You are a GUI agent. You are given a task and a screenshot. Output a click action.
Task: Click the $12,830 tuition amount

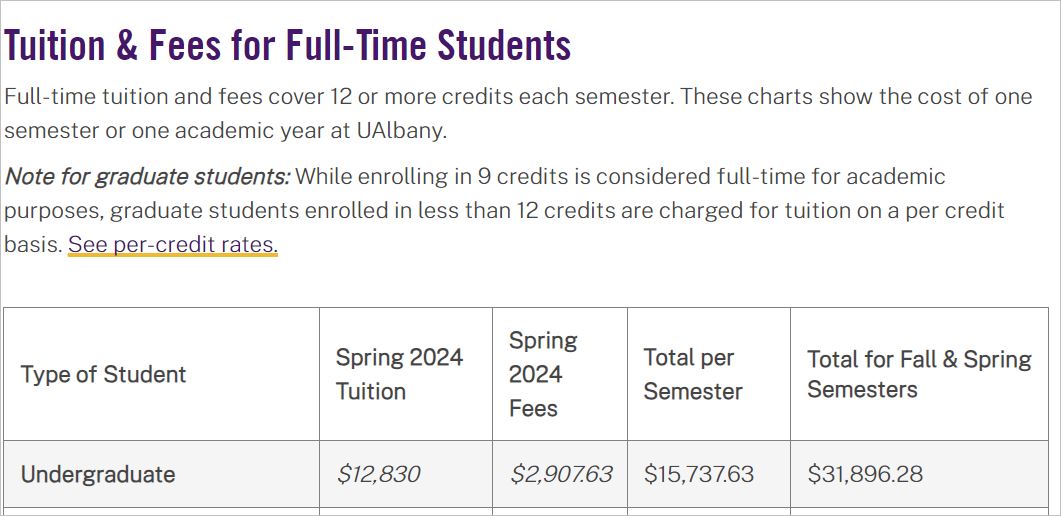(x=378, y=474)
